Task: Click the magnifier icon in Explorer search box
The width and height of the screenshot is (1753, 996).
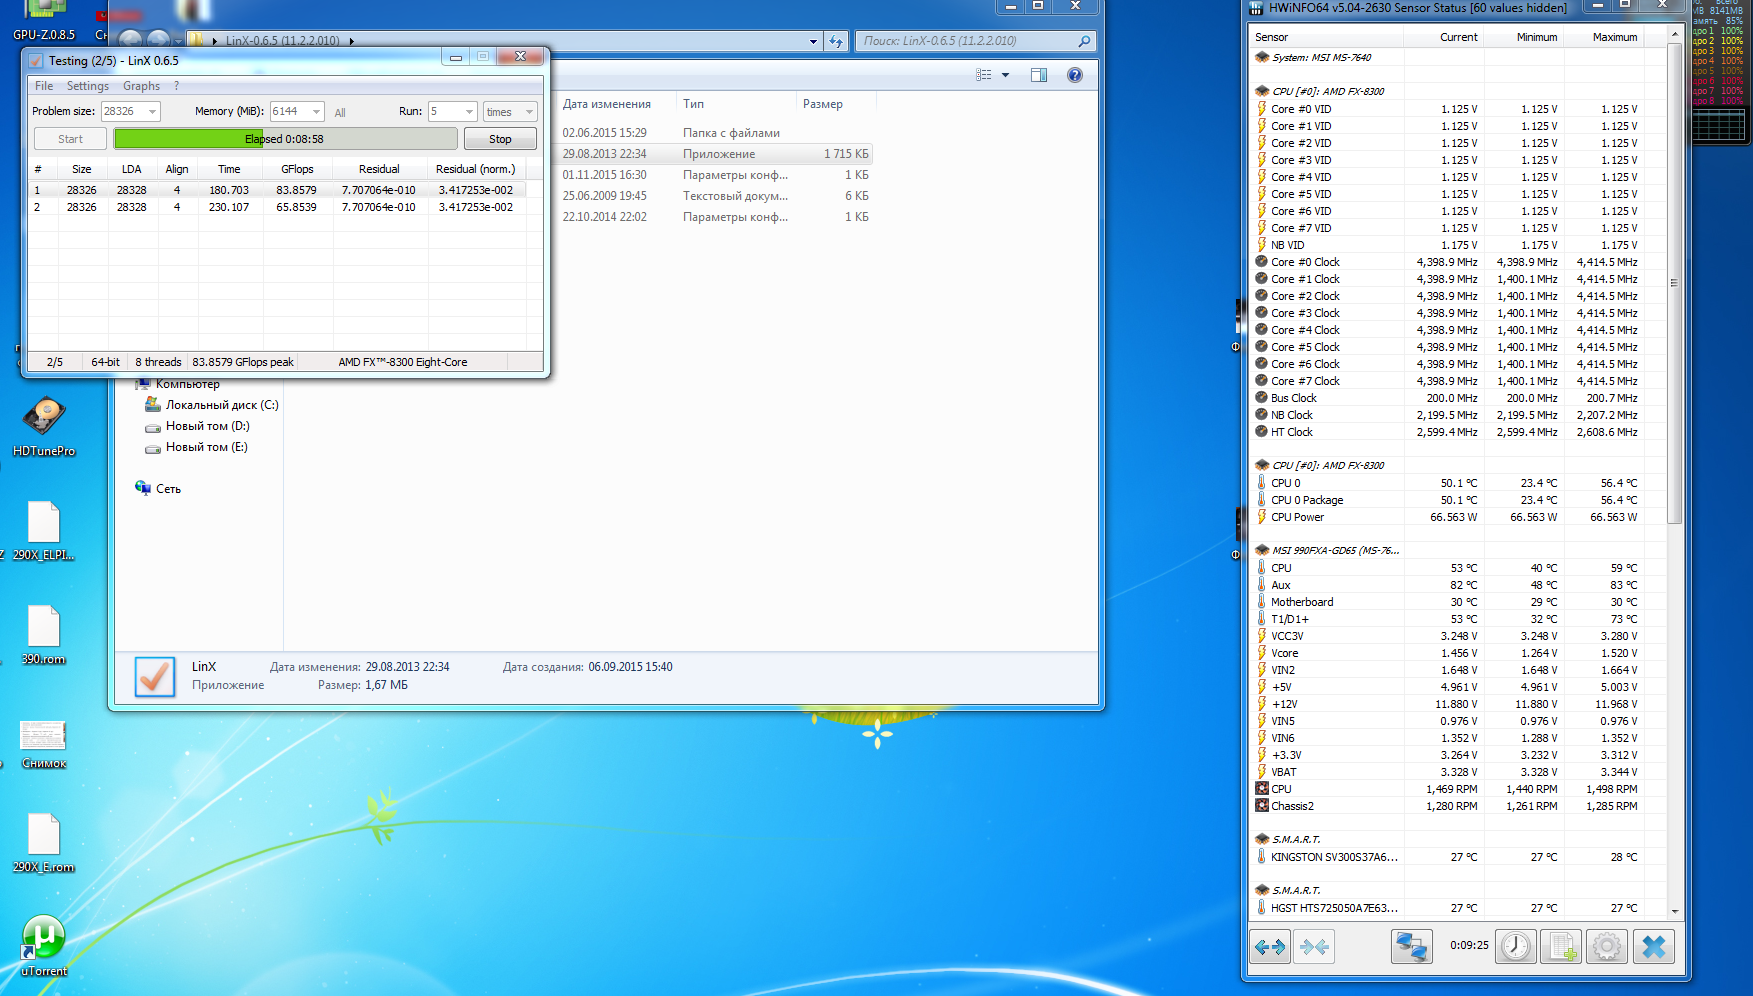Action: click(1084, 41)
